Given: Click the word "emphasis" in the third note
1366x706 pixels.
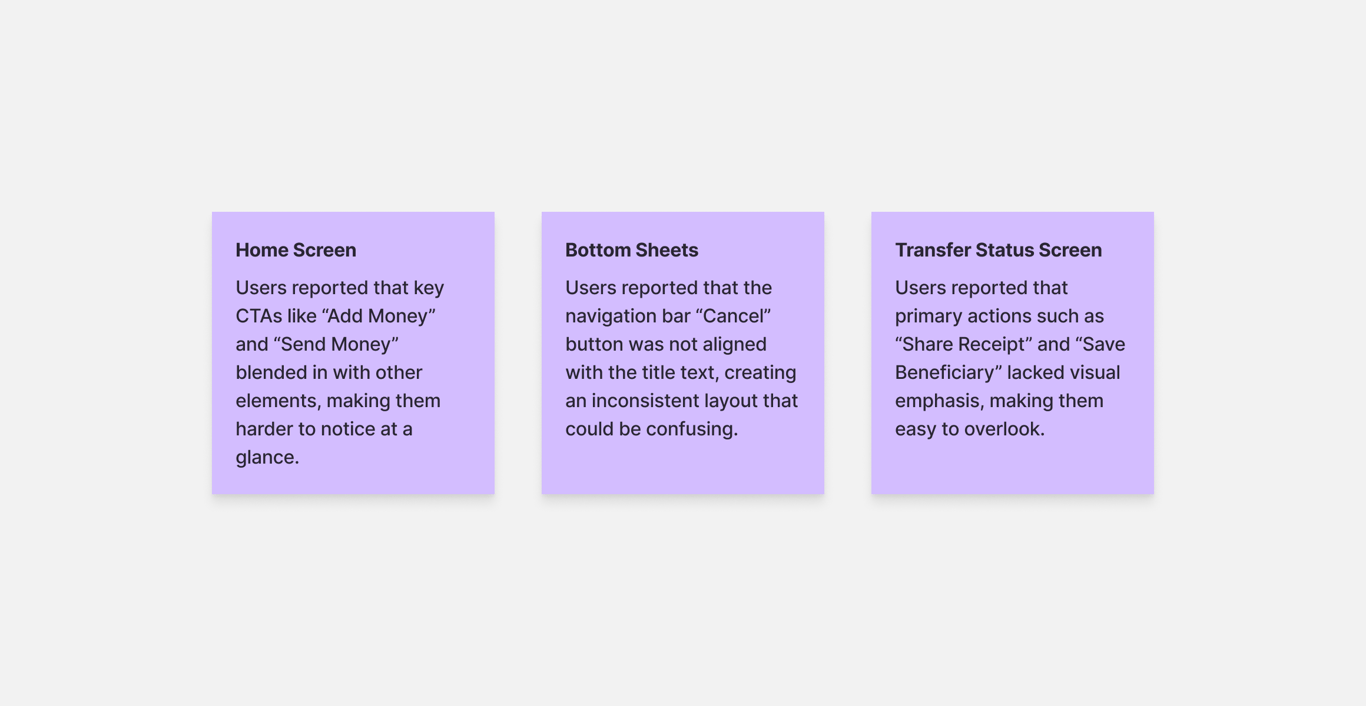Looking at the screenshot, I should (x=940, y=401).
